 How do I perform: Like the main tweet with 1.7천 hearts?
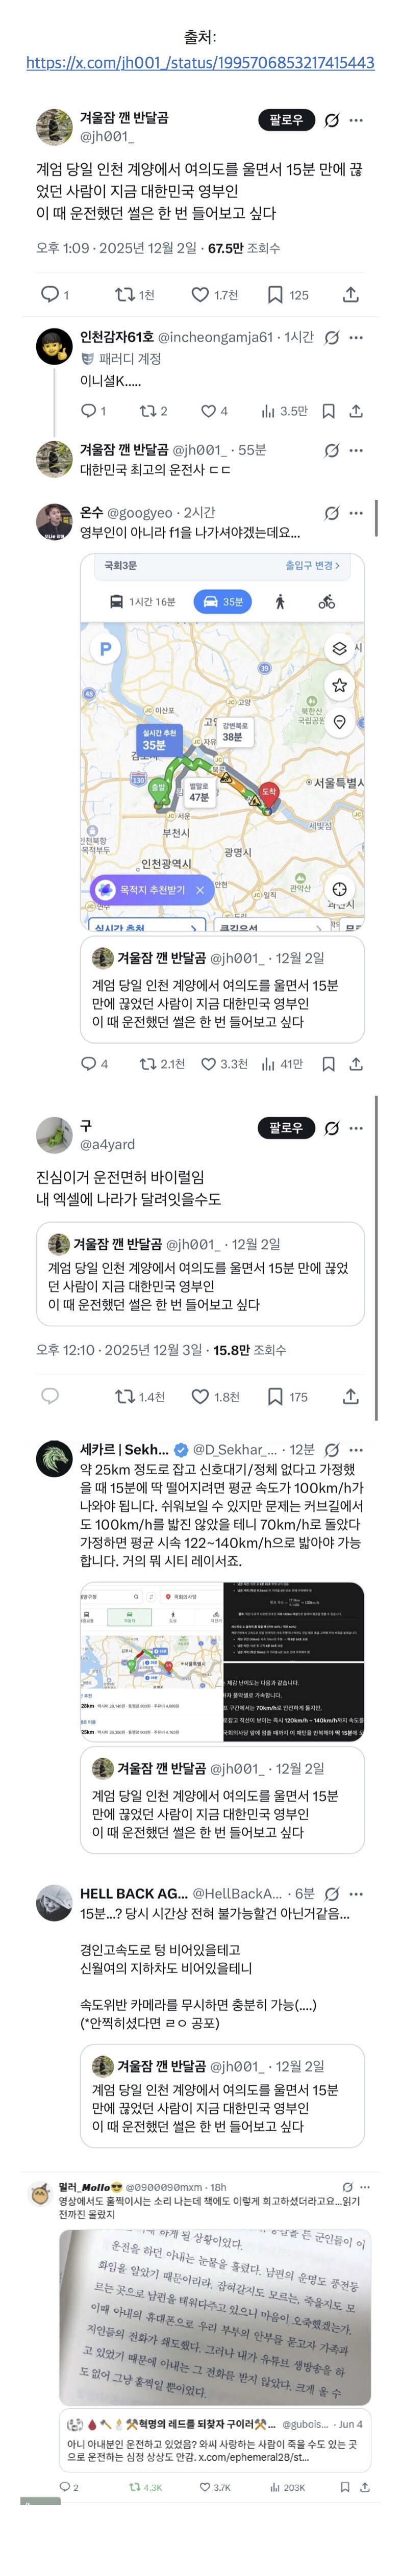point(215,295)
